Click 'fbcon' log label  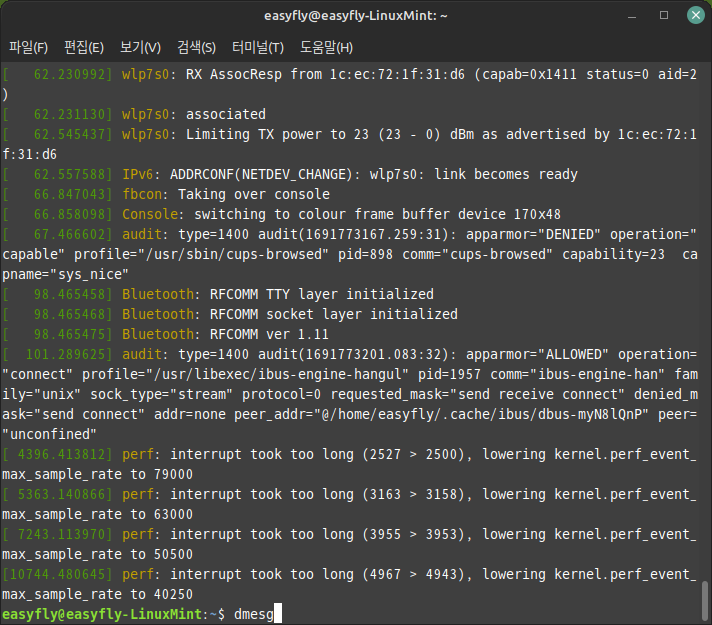coord(142,194)
